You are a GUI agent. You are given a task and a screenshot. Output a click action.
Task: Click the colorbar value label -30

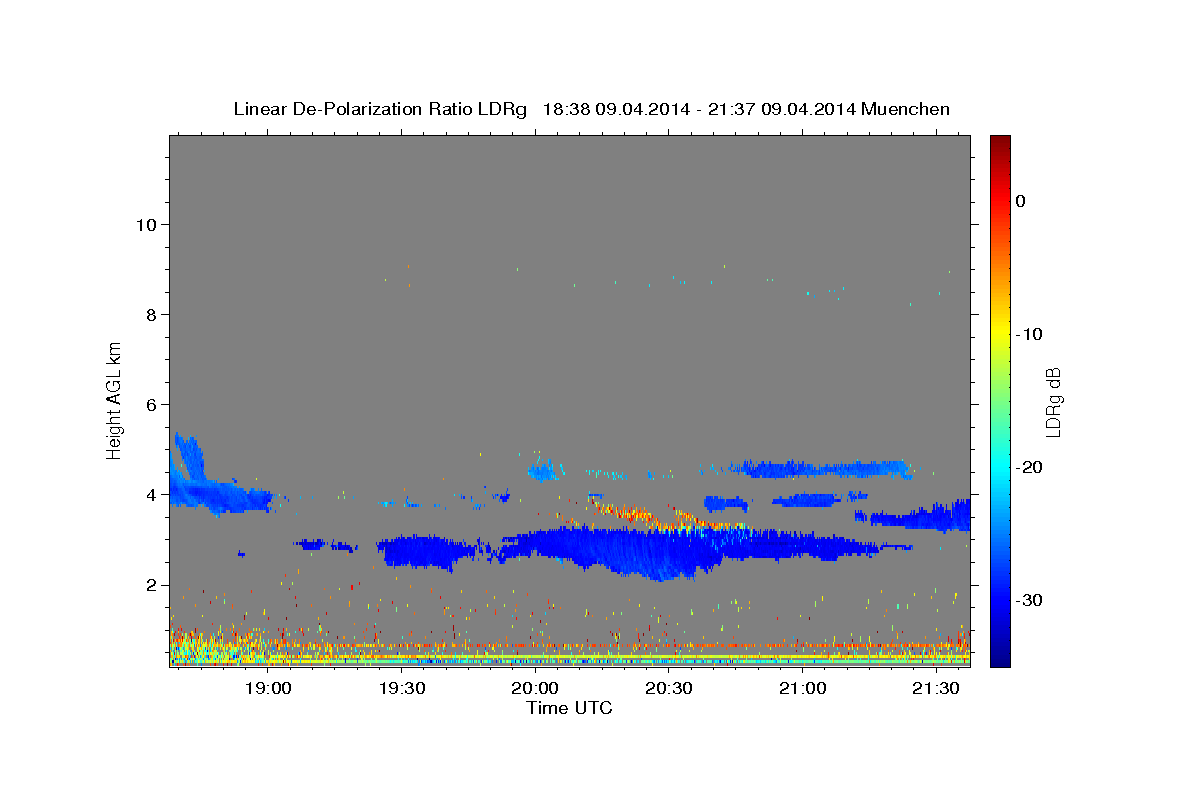(x=1030, y=600)
